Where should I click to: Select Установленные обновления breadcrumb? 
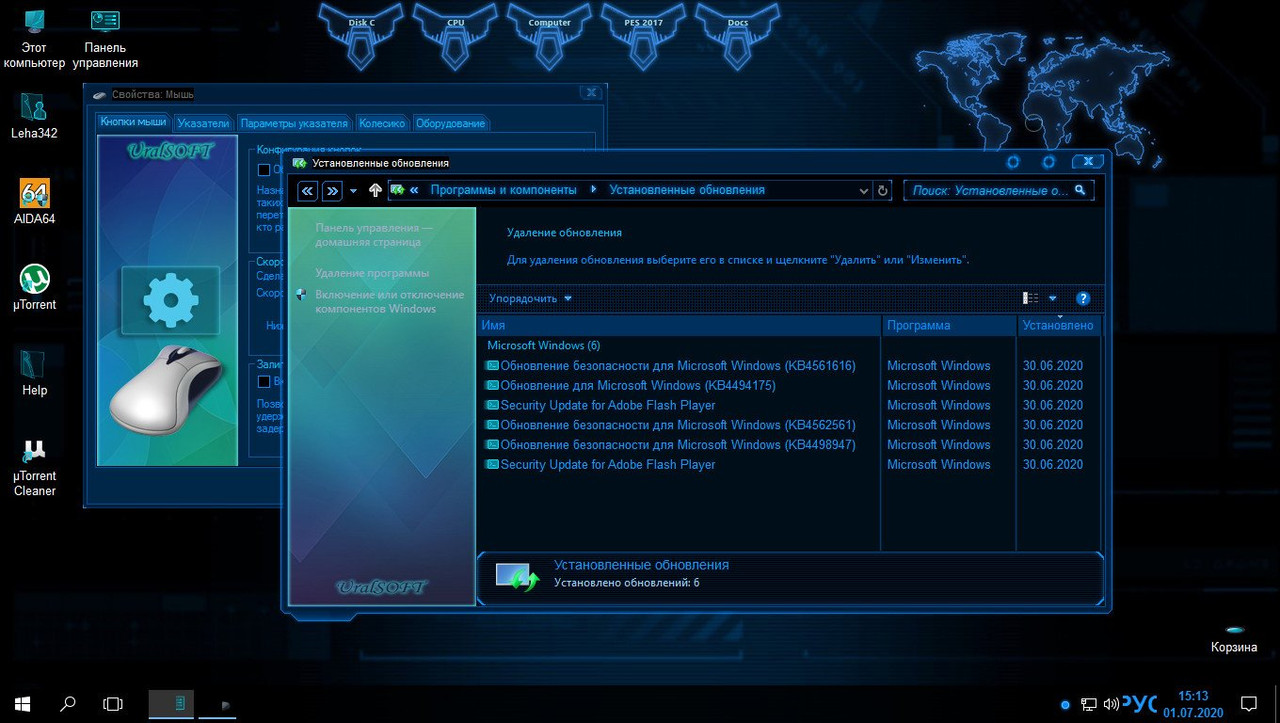(687, 190)
